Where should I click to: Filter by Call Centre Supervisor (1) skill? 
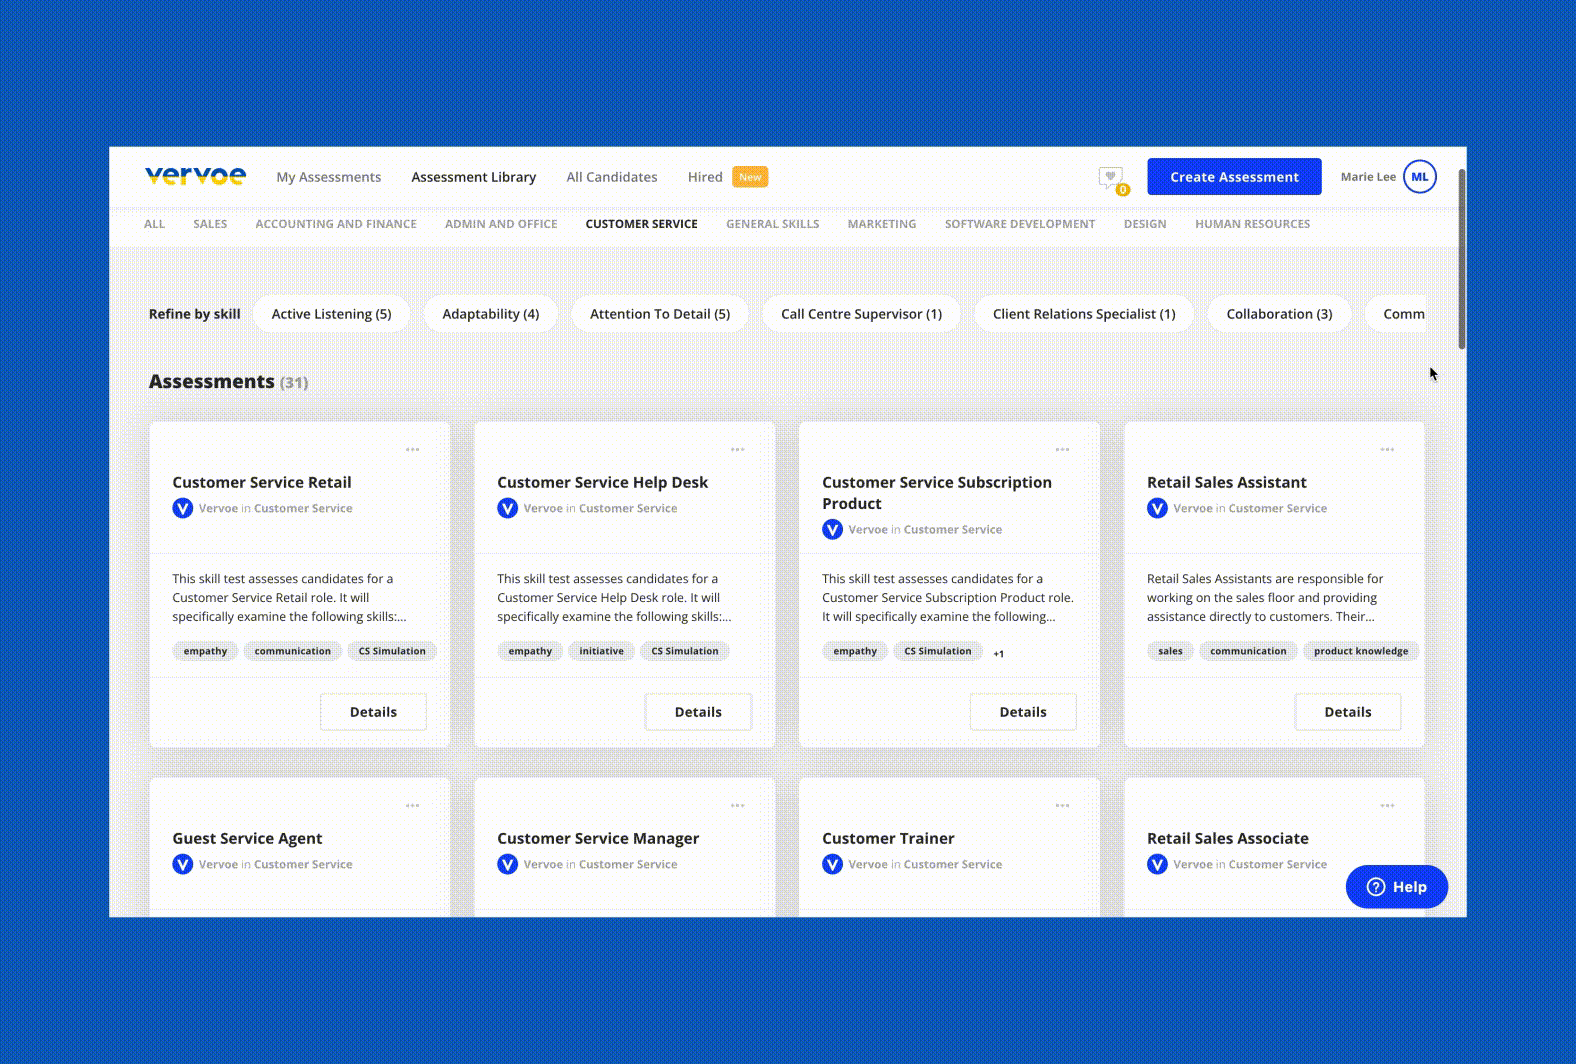[861, 314]
